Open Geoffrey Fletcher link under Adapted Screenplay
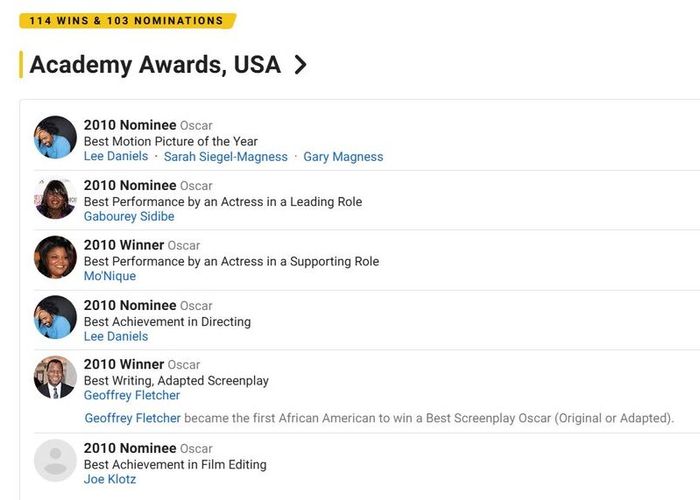Image resolution: width=700 pixels, height=500 pixels. 132,396
